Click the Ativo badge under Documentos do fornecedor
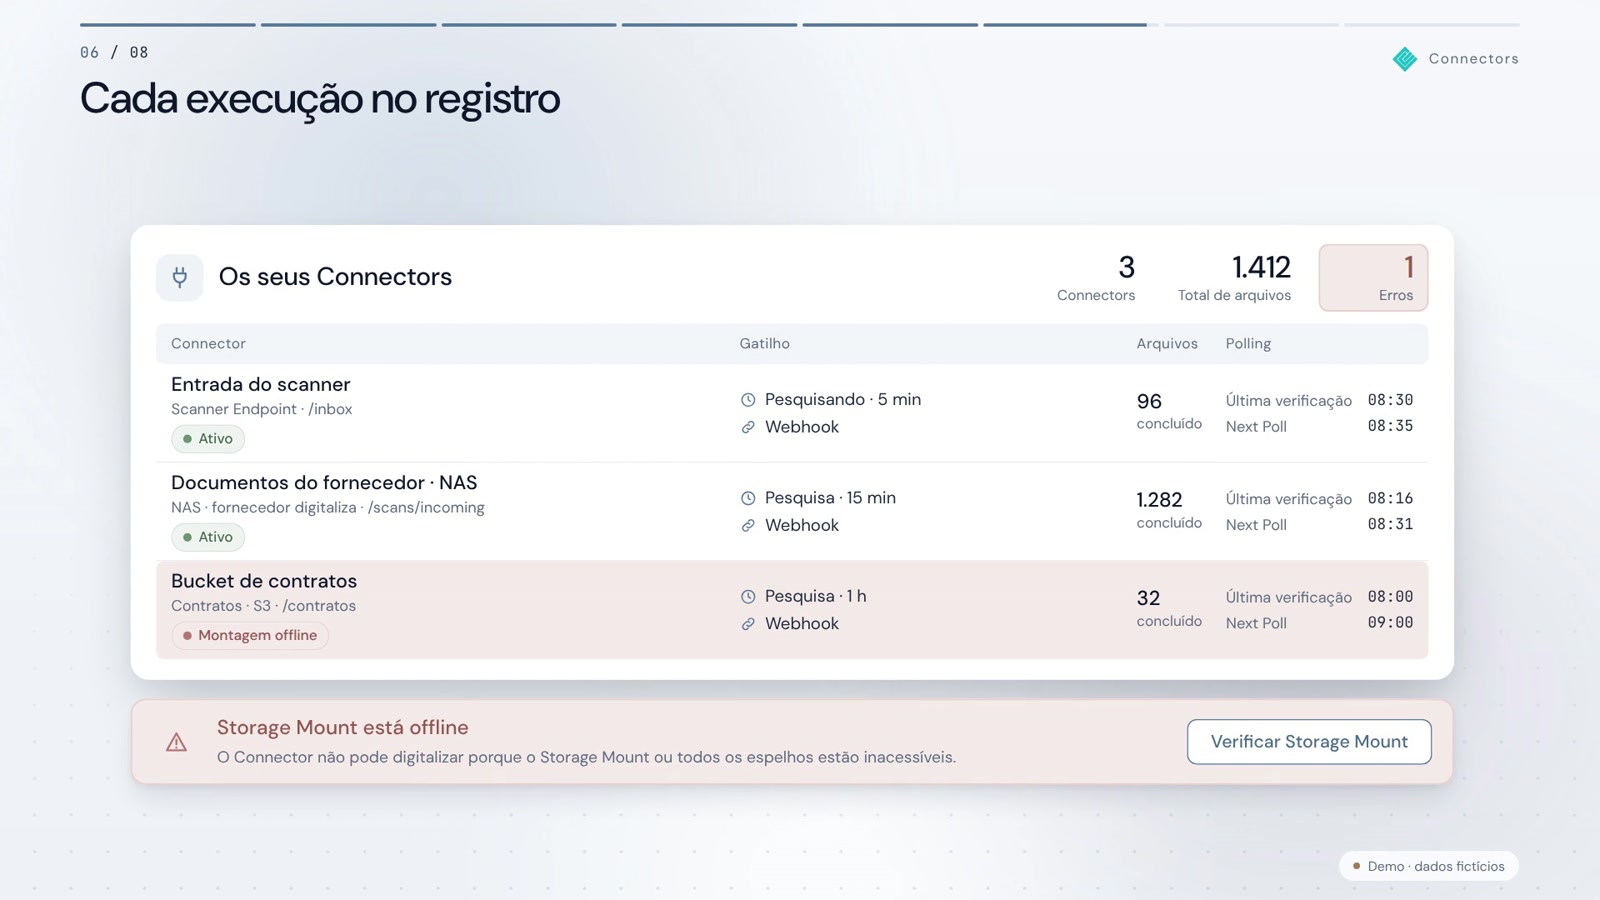Viewport: 1600px width, 900px height. coord(208,537)
